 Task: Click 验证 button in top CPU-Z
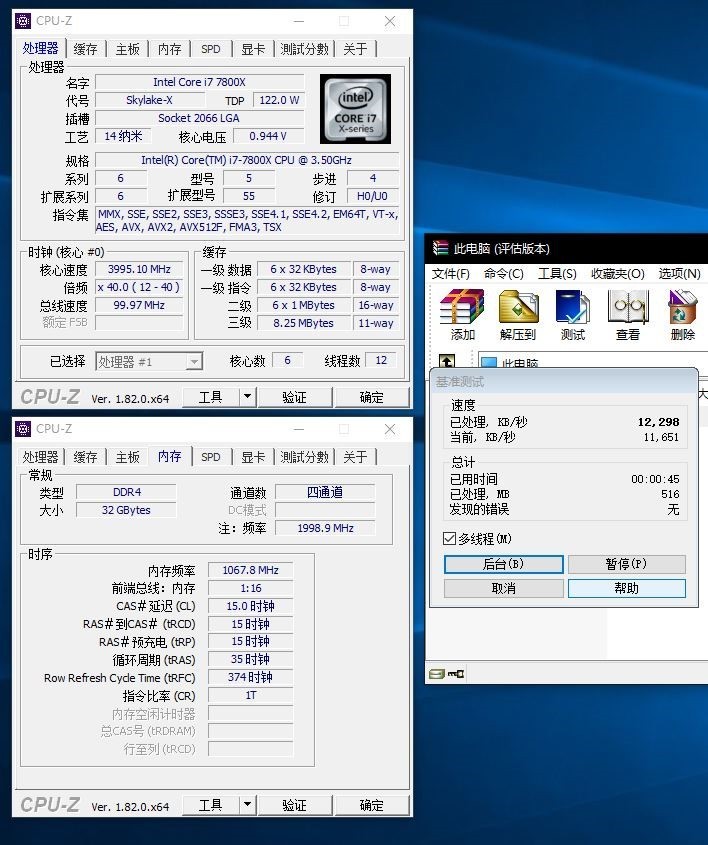(294, 397)
